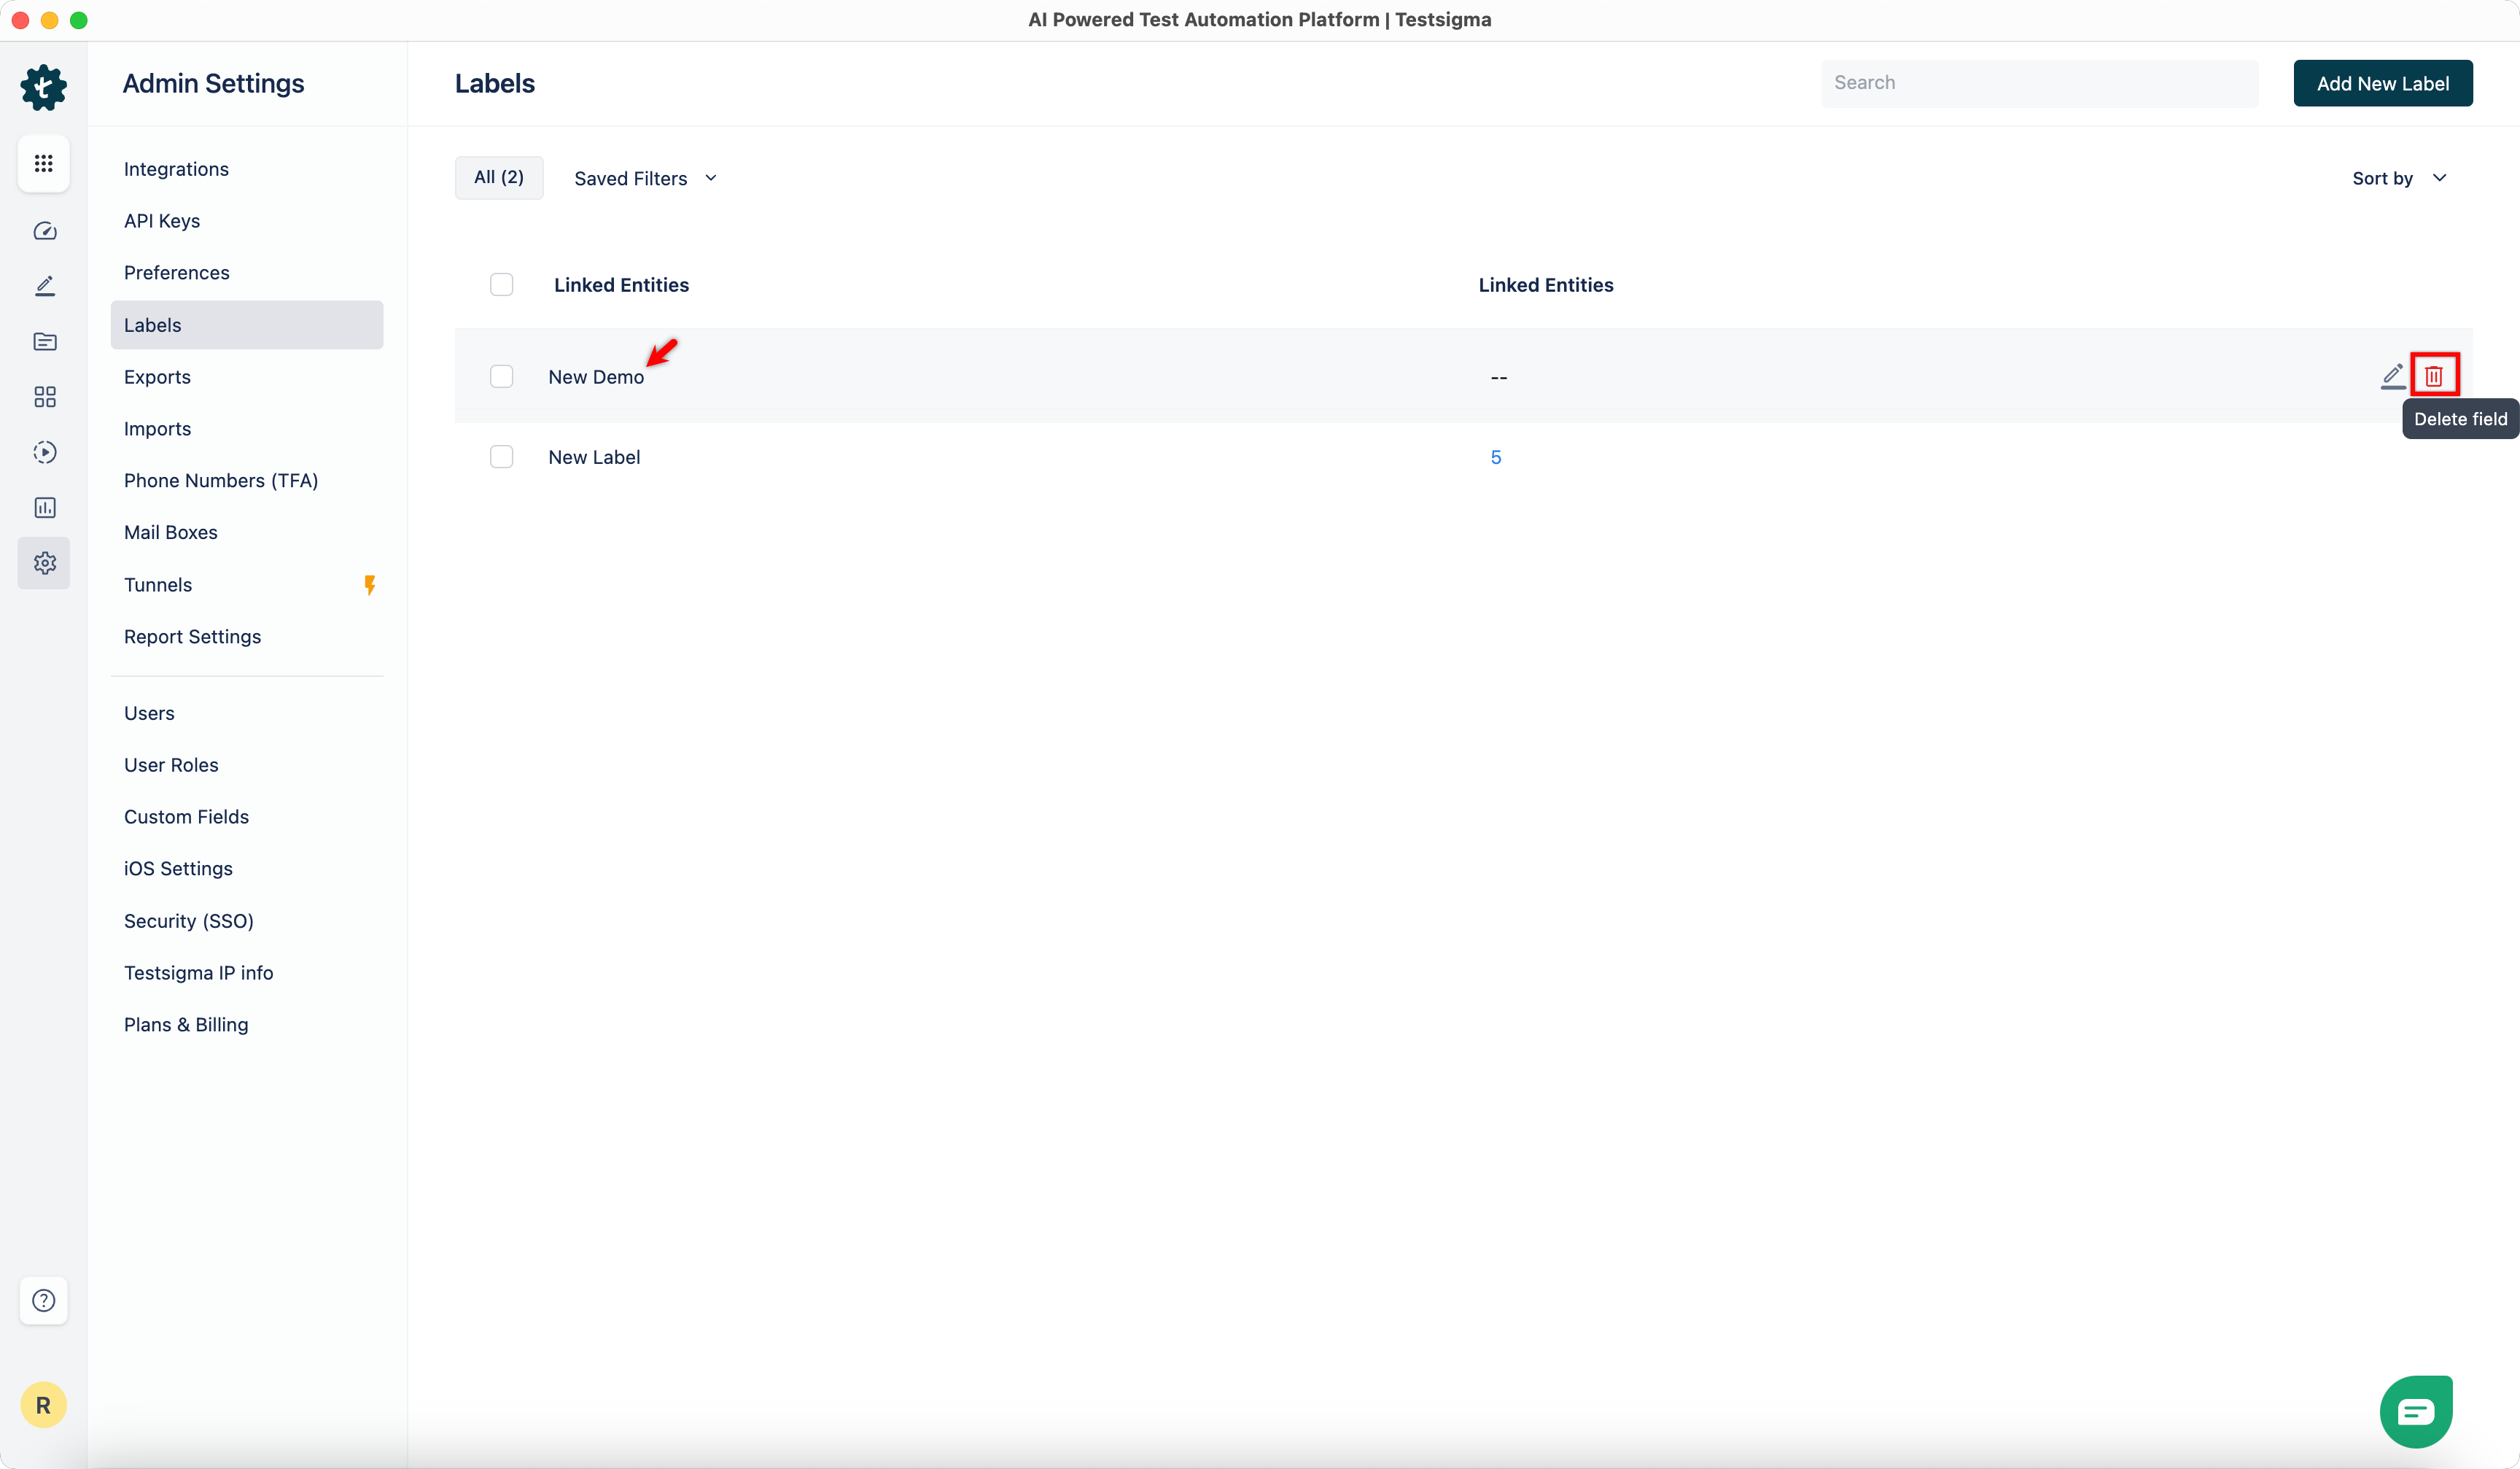Open the linked entities count 5 link
Screen dimensions: 2520x1469
pos(1495,457)
